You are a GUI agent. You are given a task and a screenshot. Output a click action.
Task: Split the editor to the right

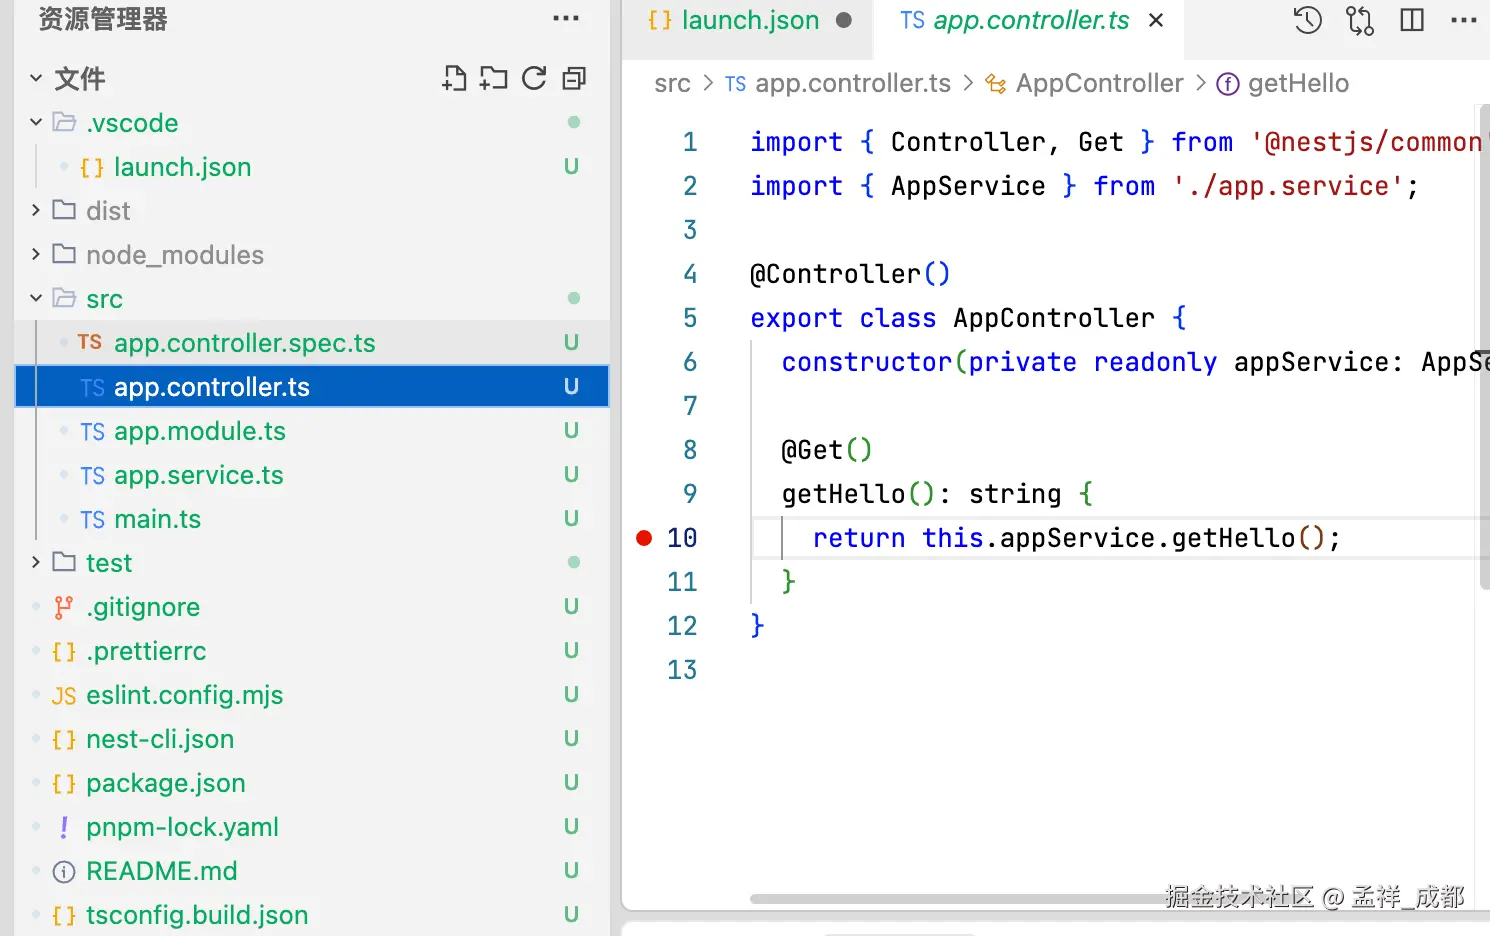(x=1412, y=21)
